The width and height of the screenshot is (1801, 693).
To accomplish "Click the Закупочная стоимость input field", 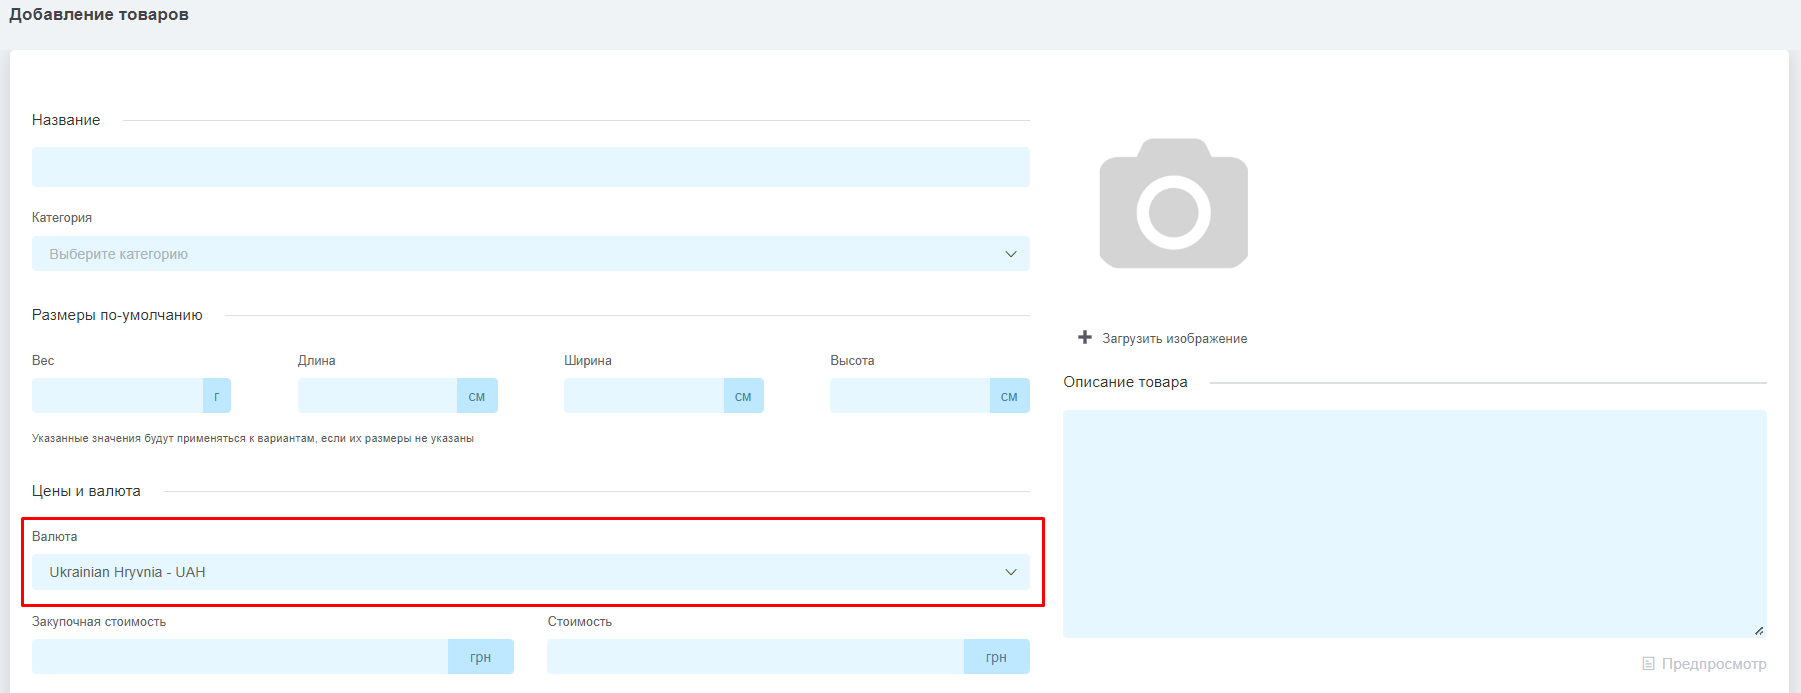I will point(240,657).
